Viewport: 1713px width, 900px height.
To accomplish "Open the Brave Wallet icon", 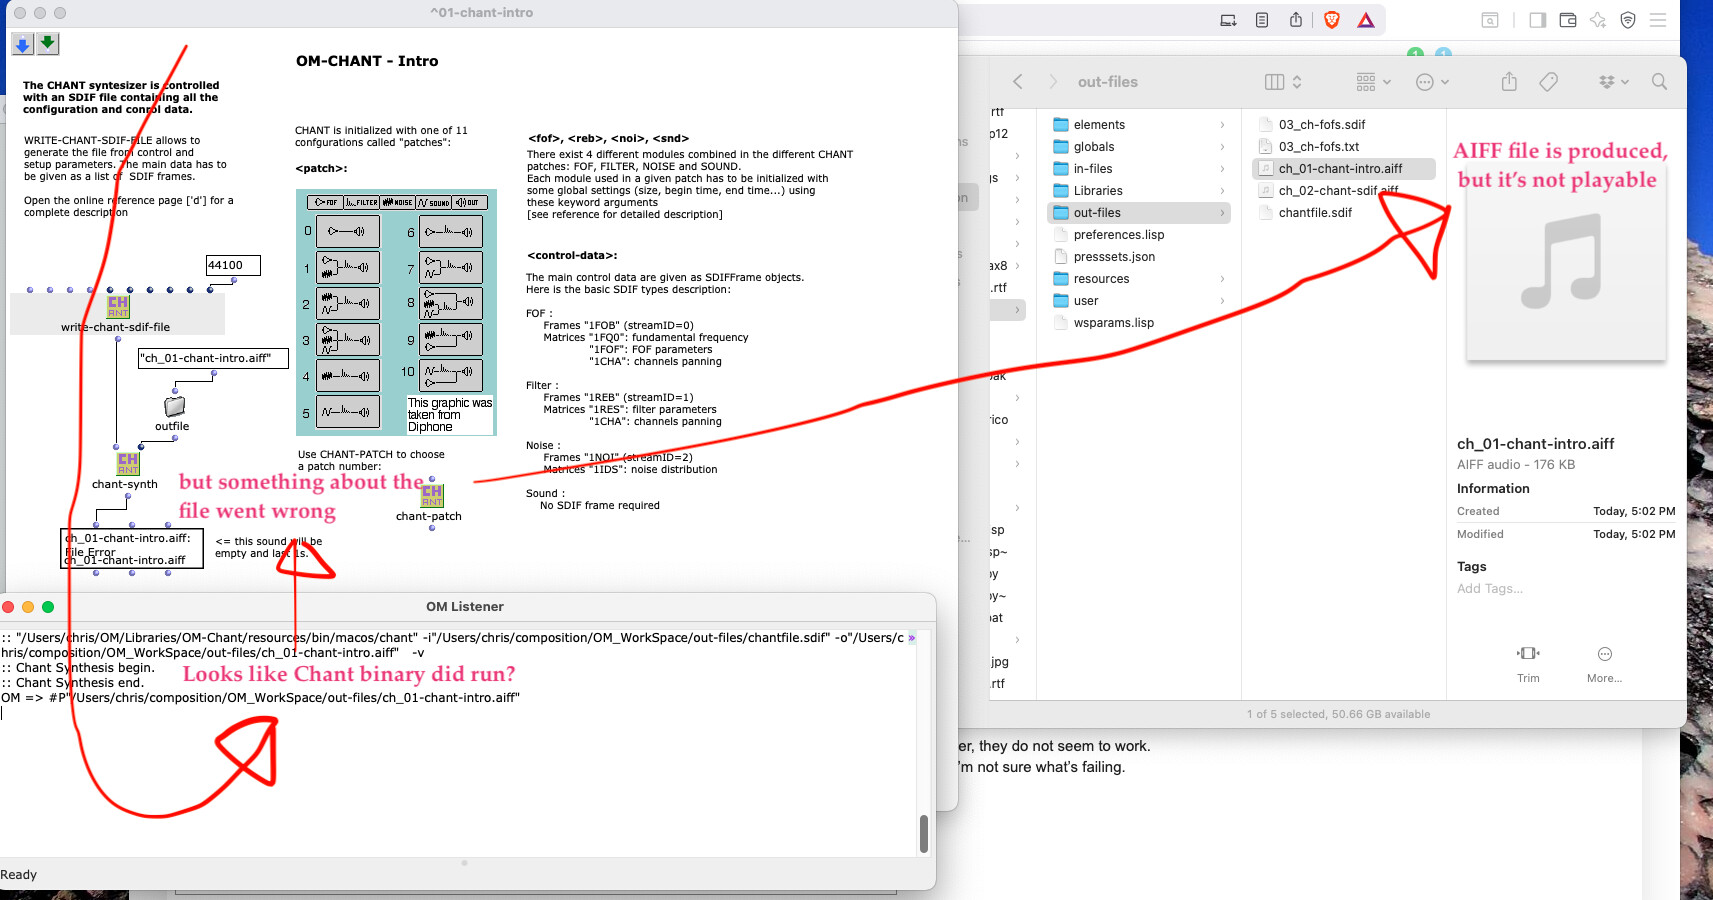I will (x=1568, y=20).
